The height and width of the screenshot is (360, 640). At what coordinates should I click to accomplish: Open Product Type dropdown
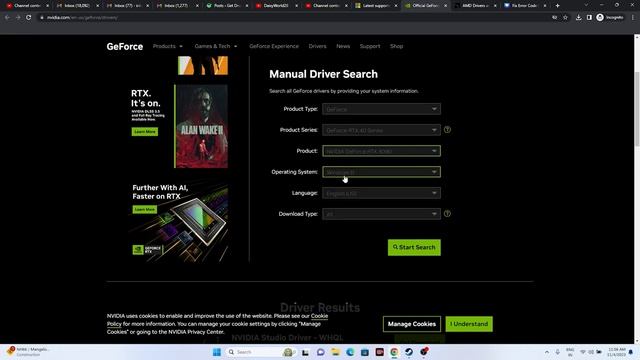pos(381,109)
